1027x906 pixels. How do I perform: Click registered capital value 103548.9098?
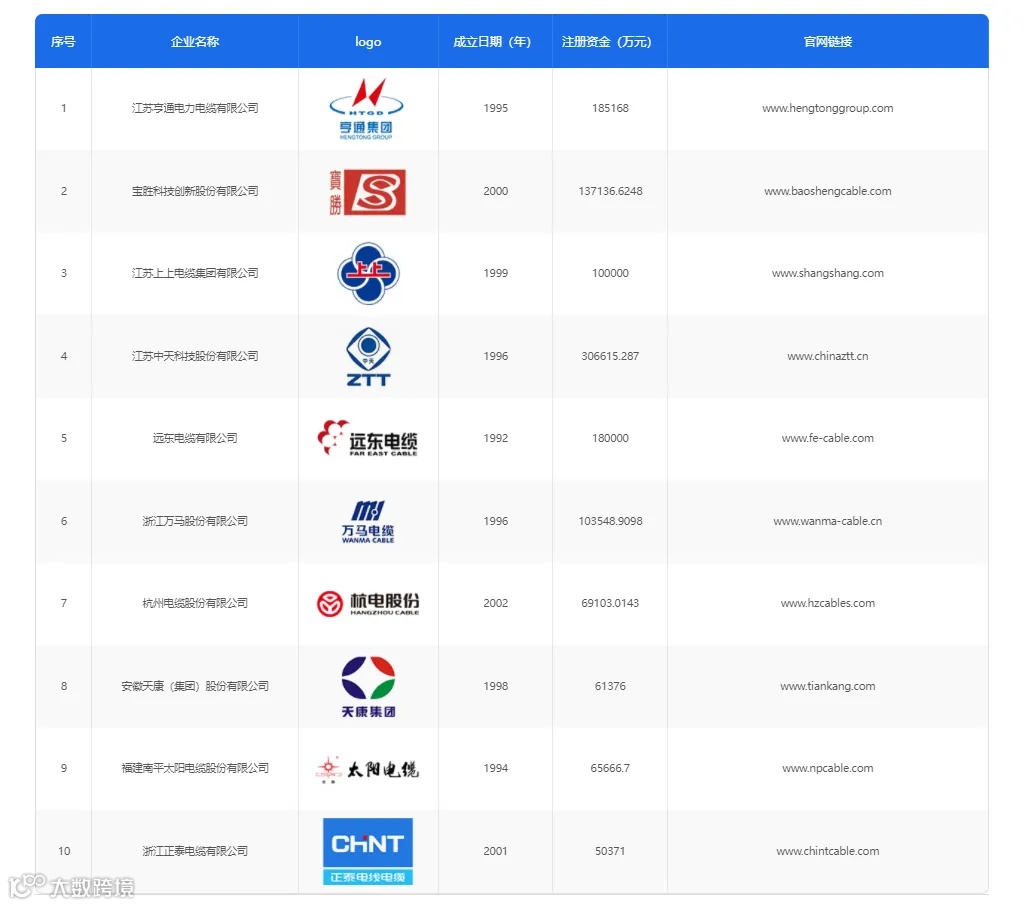coord(610,521)
